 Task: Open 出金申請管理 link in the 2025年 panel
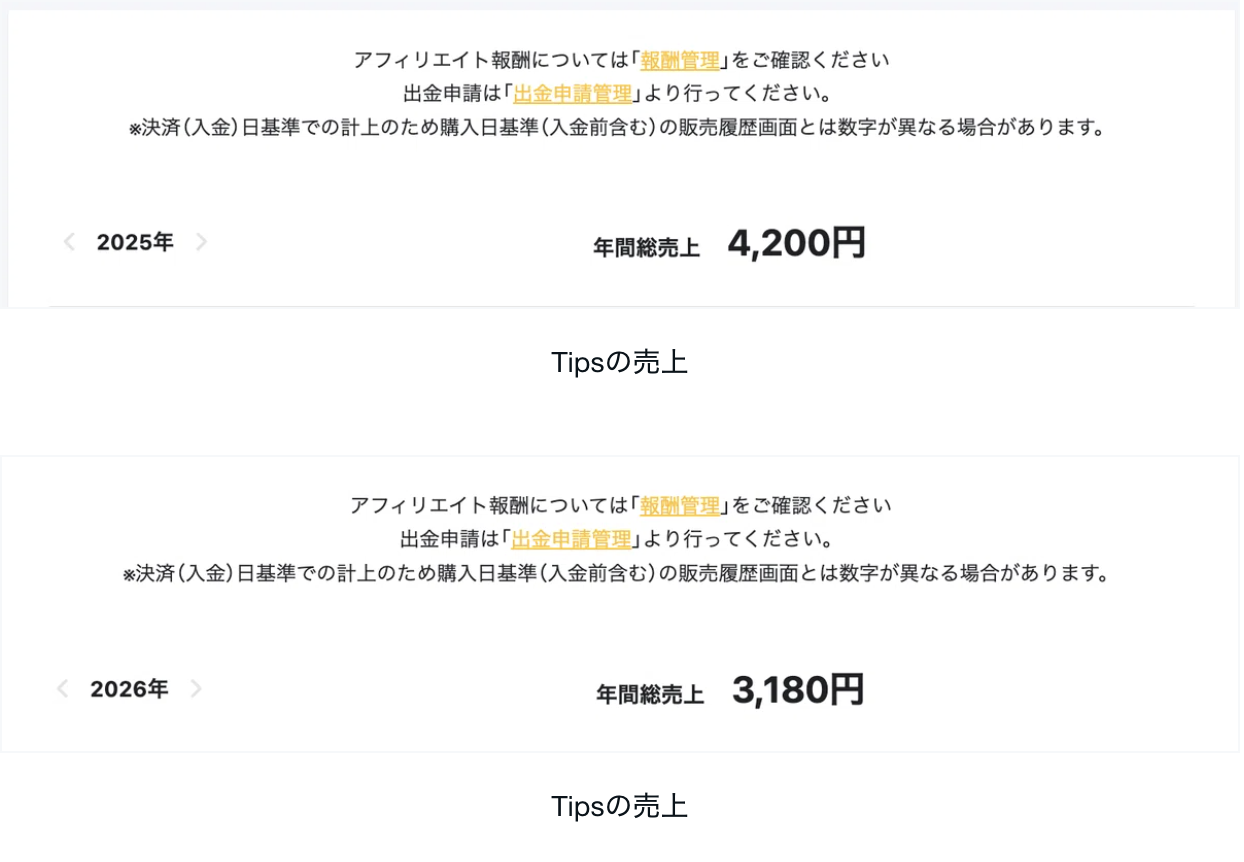coord(573,94)
